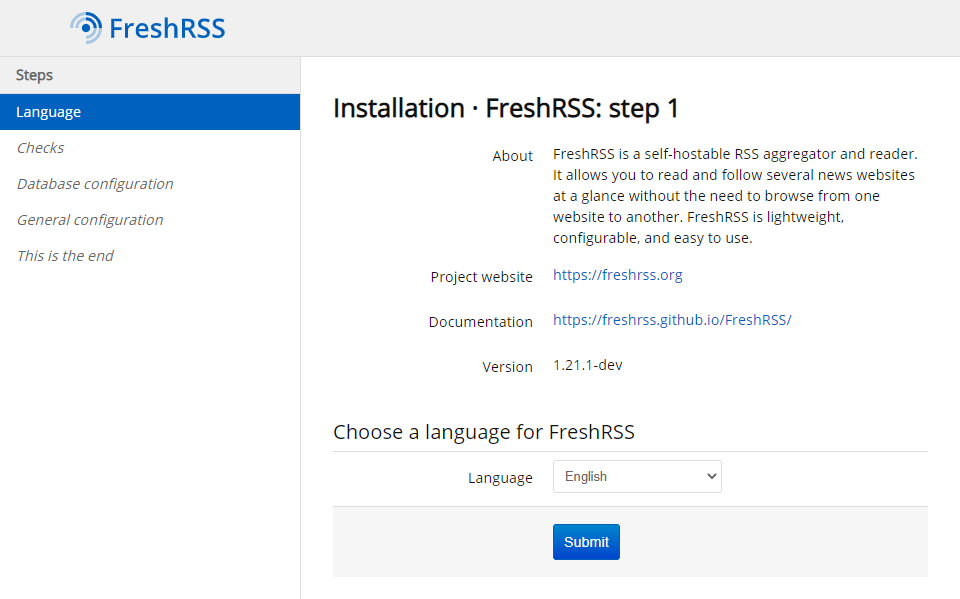Select the highlighted Language step
Image resolution: width=960 pixels, height=599 pixels.
click(x=48, y=111)
